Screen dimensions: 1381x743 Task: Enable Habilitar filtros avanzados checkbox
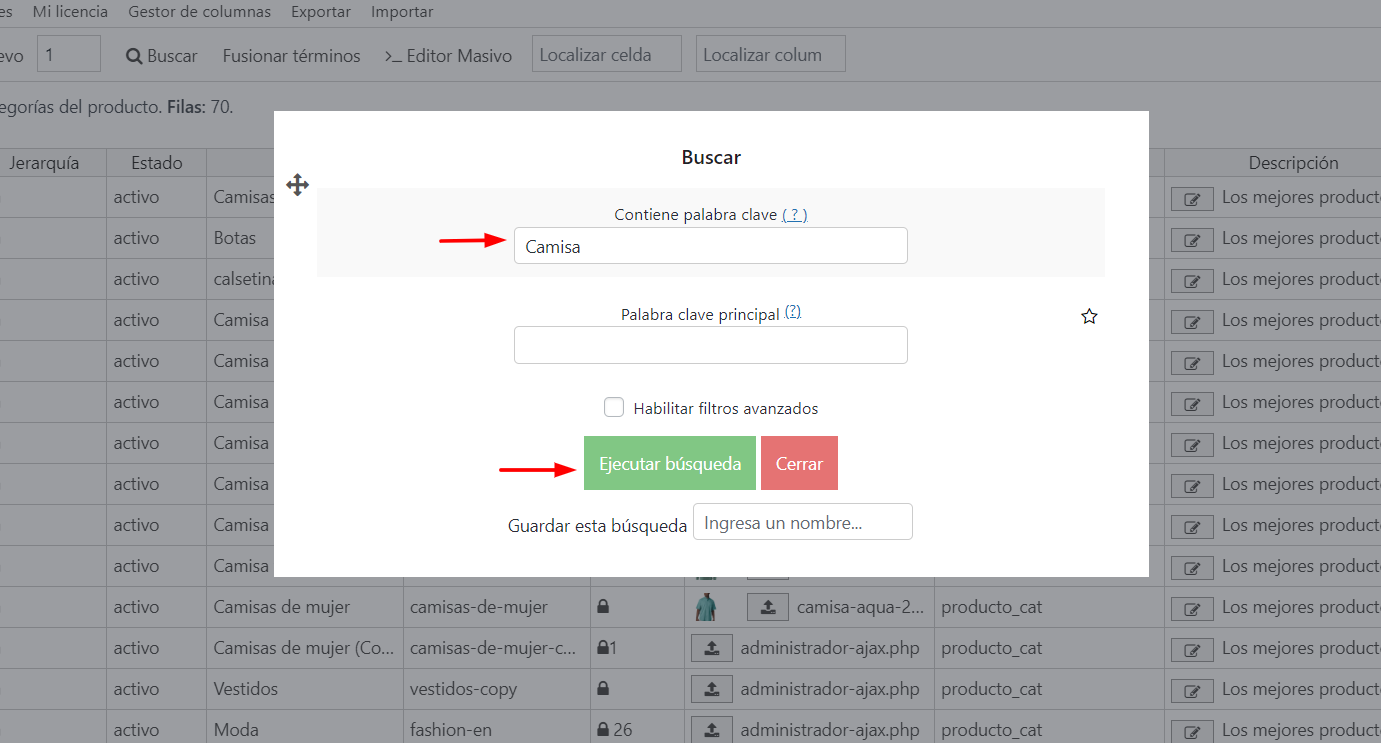coord(614,408)
